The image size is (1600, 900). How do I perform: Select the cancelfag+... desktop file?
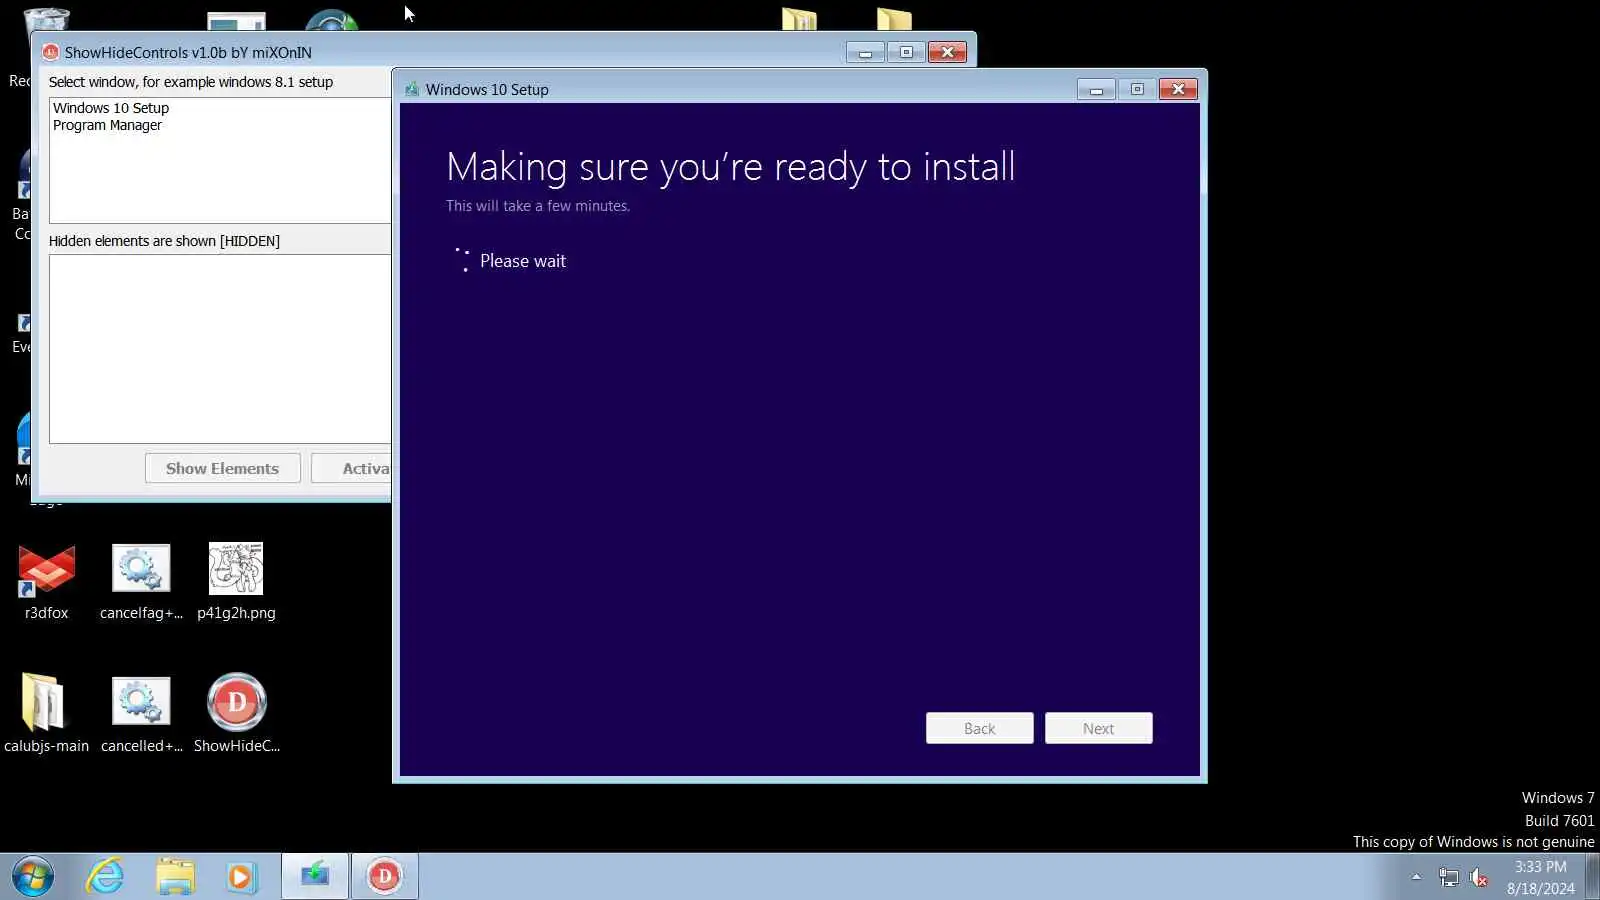141,582
